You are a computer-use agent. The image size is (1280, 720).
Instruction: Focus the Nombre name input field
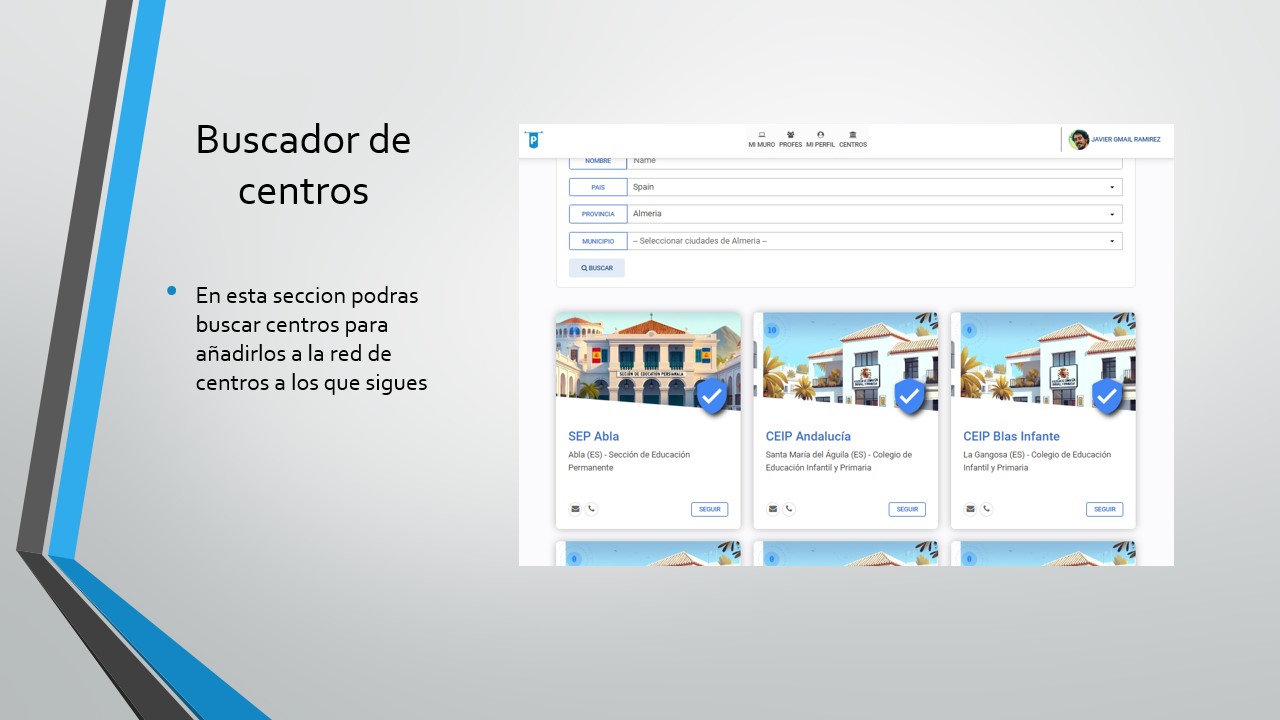[875, 161]
